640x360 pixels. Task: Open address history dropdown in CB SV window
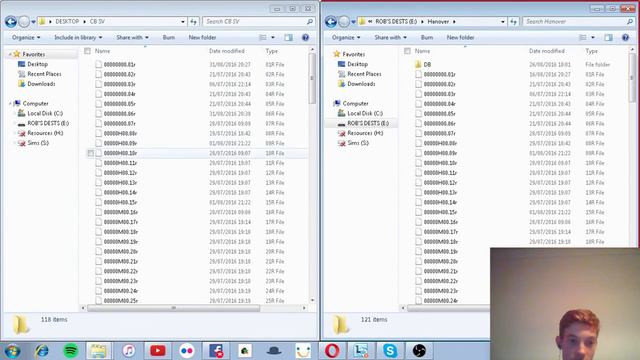(x=183, y=22)
